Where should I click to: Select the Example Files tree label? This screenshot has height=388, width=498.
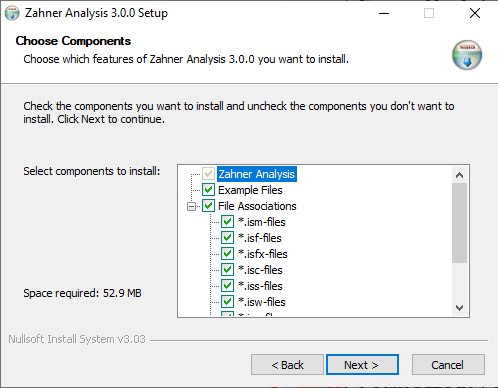point(250,190)
